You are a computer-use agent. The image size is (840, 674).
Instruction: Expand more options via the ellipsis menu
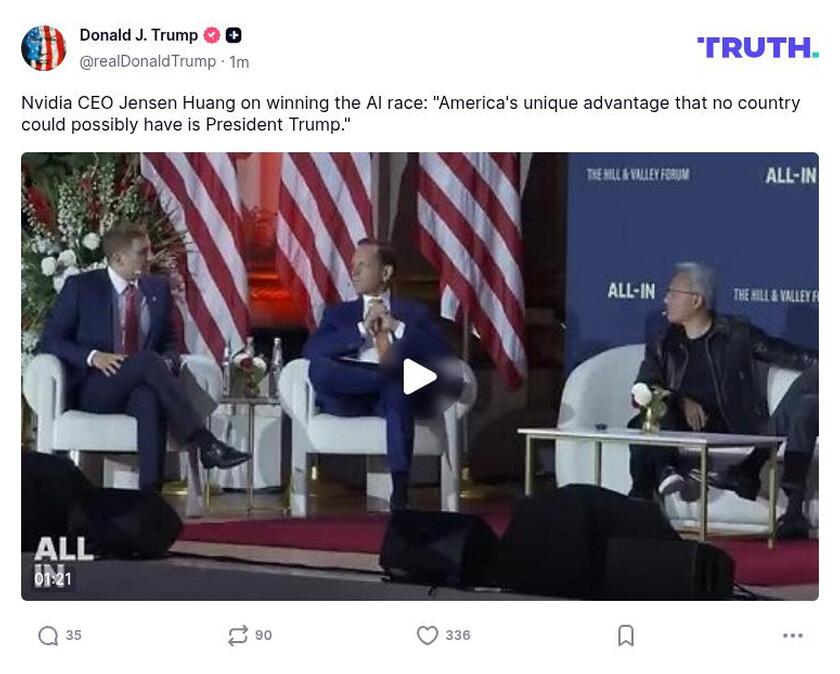[x=794, y=634]
